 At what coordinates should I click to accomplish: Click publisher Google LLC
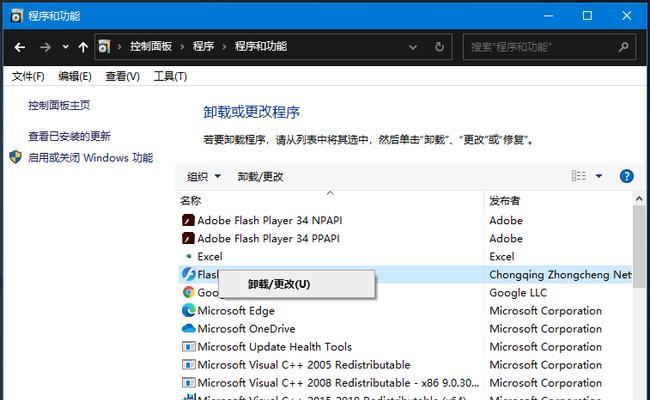point(518,293)
